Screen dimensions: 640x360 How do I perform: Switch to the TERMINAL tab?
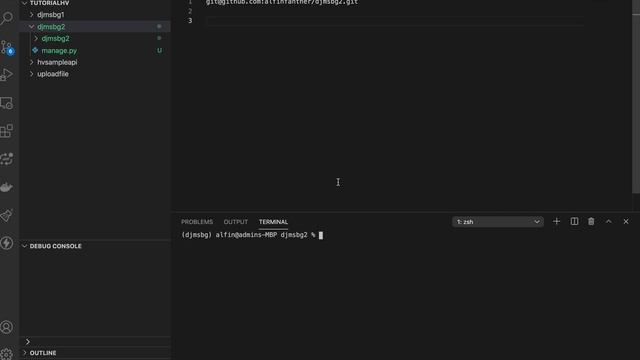click(x=273, y=222)
